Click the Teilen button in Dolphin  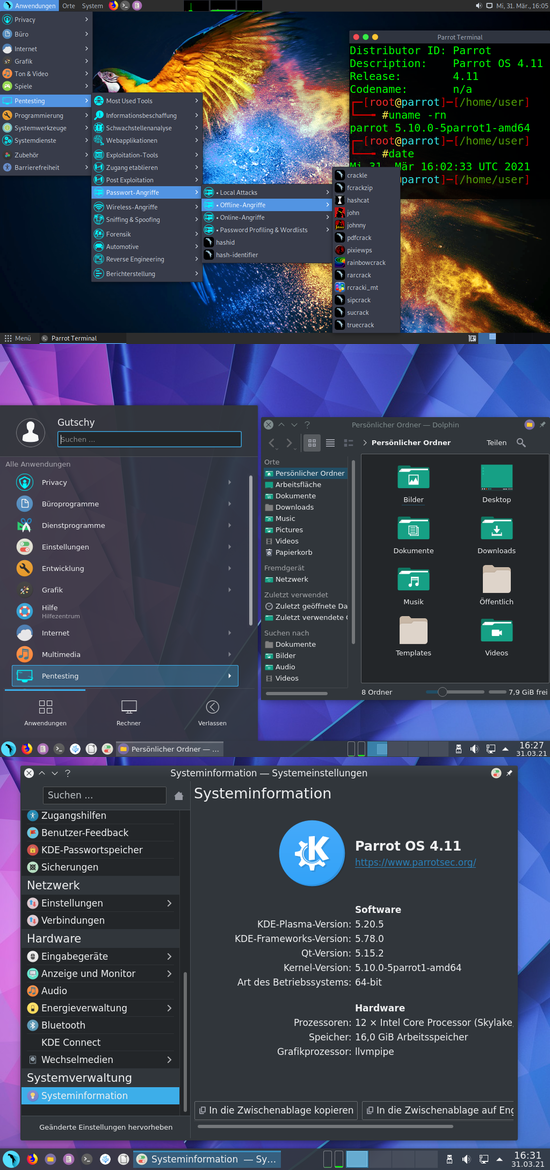coord(496,442)
